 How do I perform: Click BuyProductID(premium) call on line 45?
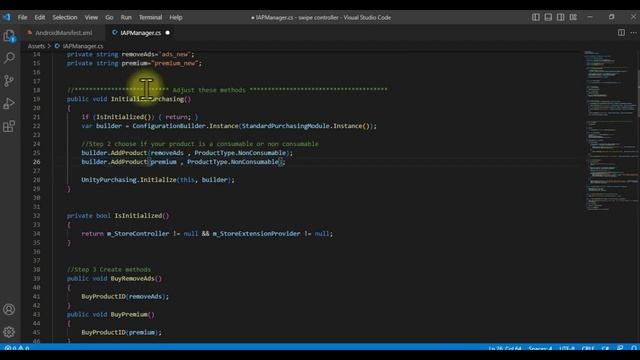121,332
